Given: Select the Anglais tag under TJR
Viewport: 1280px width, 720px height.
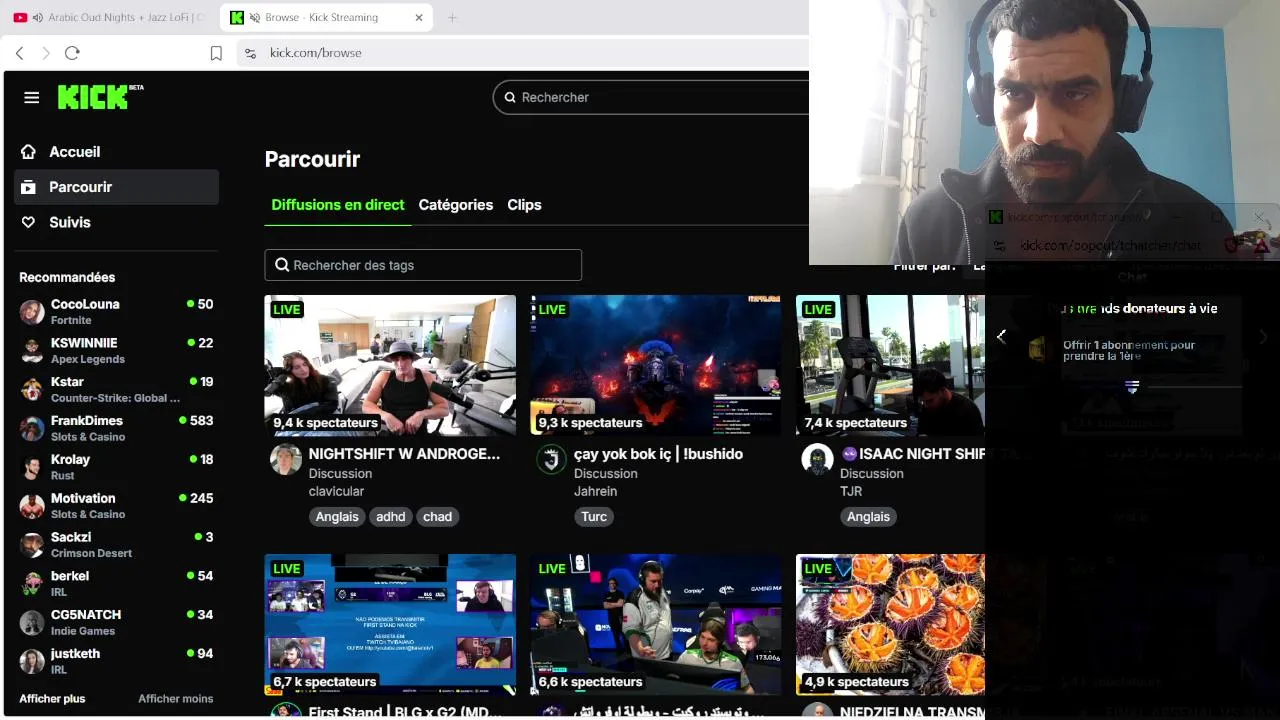Looking at the screenshot, I should [868, 517].
